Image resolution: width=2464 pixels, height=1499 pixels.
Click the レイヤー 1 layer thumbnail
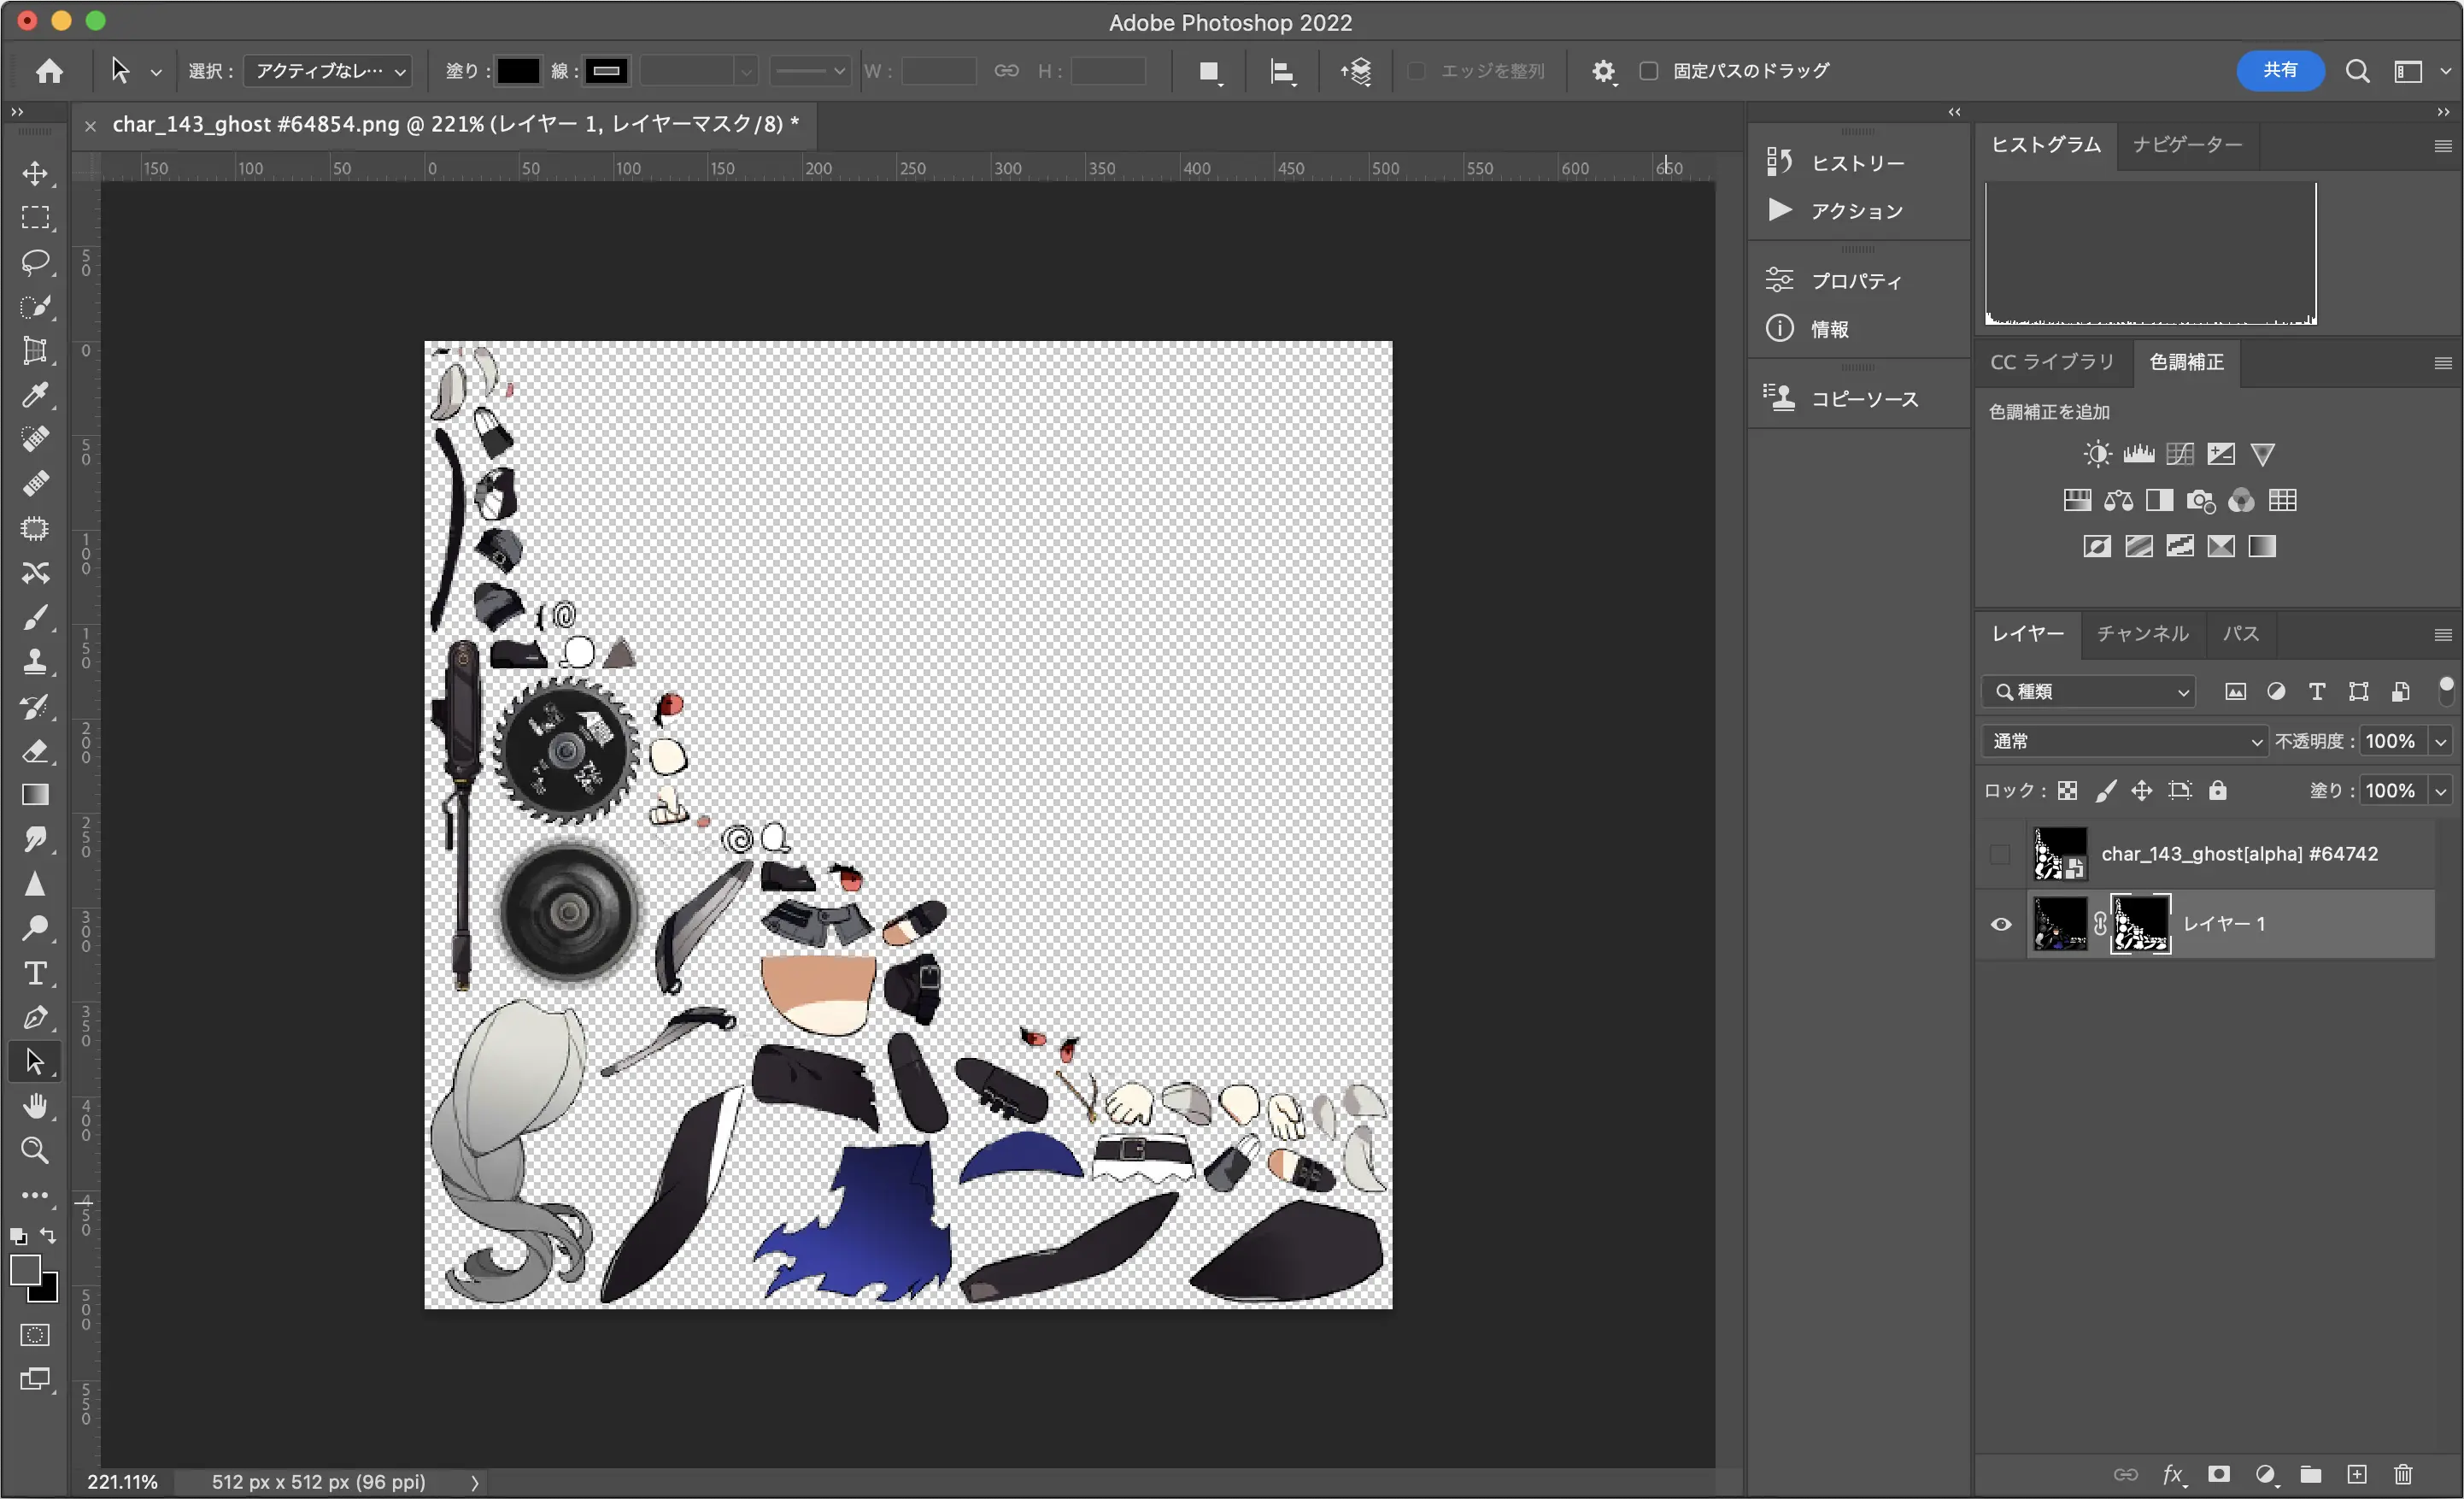(x=2060, y=923)
